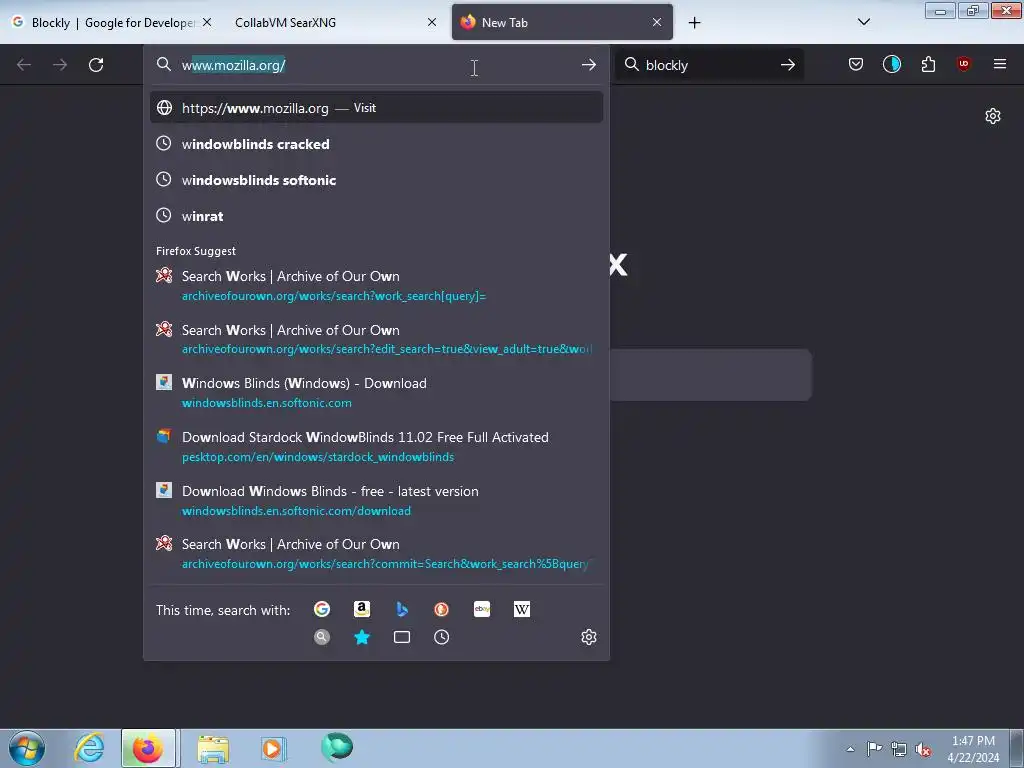Click the muted volume tray icon
Screen dimensions: 1024x768
923,750
